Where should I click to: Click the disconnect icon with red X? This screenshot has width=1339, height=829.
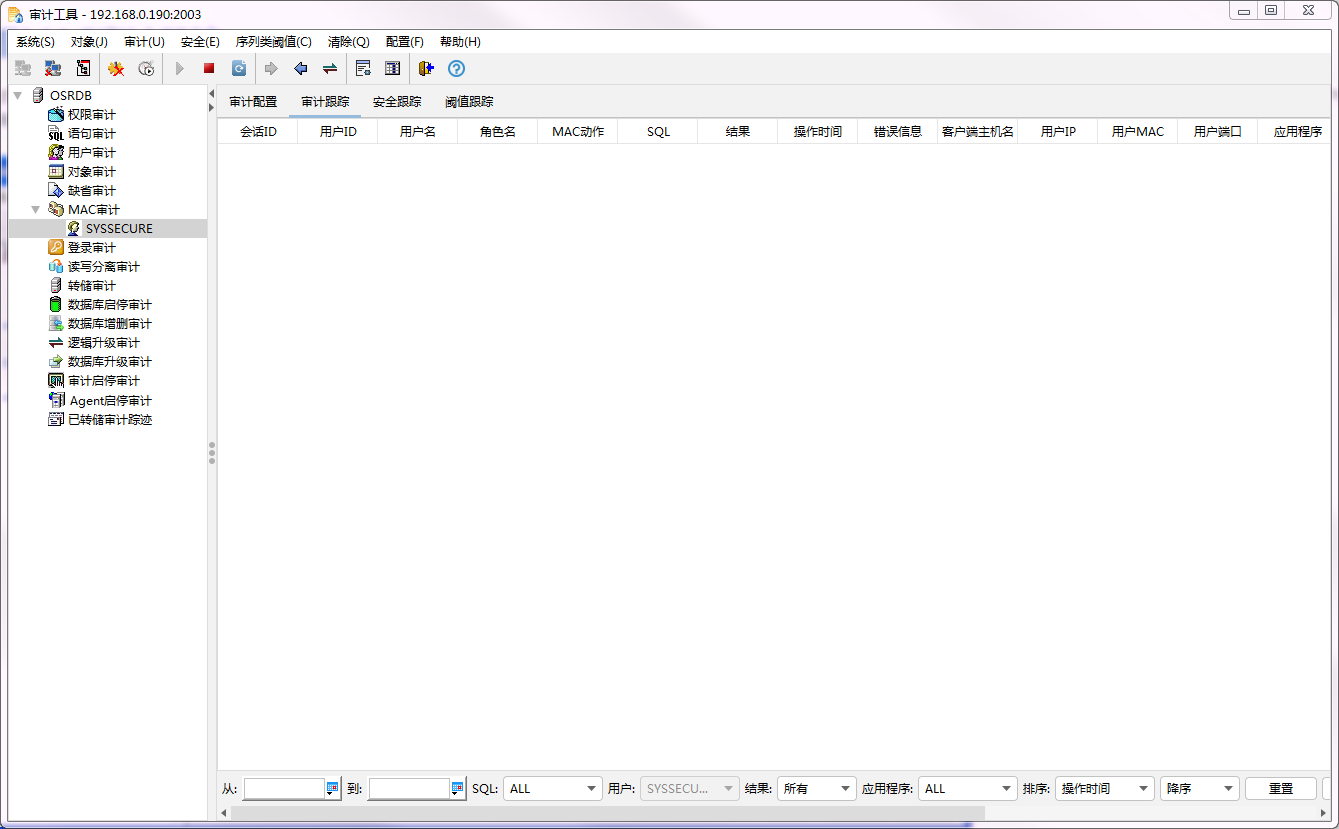[x=53, y=69]
